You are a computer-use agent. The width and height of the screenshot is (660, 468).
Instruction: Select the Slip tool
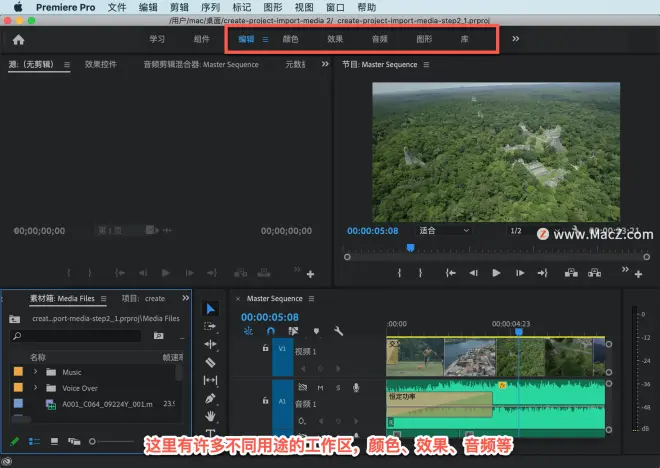[x=210, y=380]
